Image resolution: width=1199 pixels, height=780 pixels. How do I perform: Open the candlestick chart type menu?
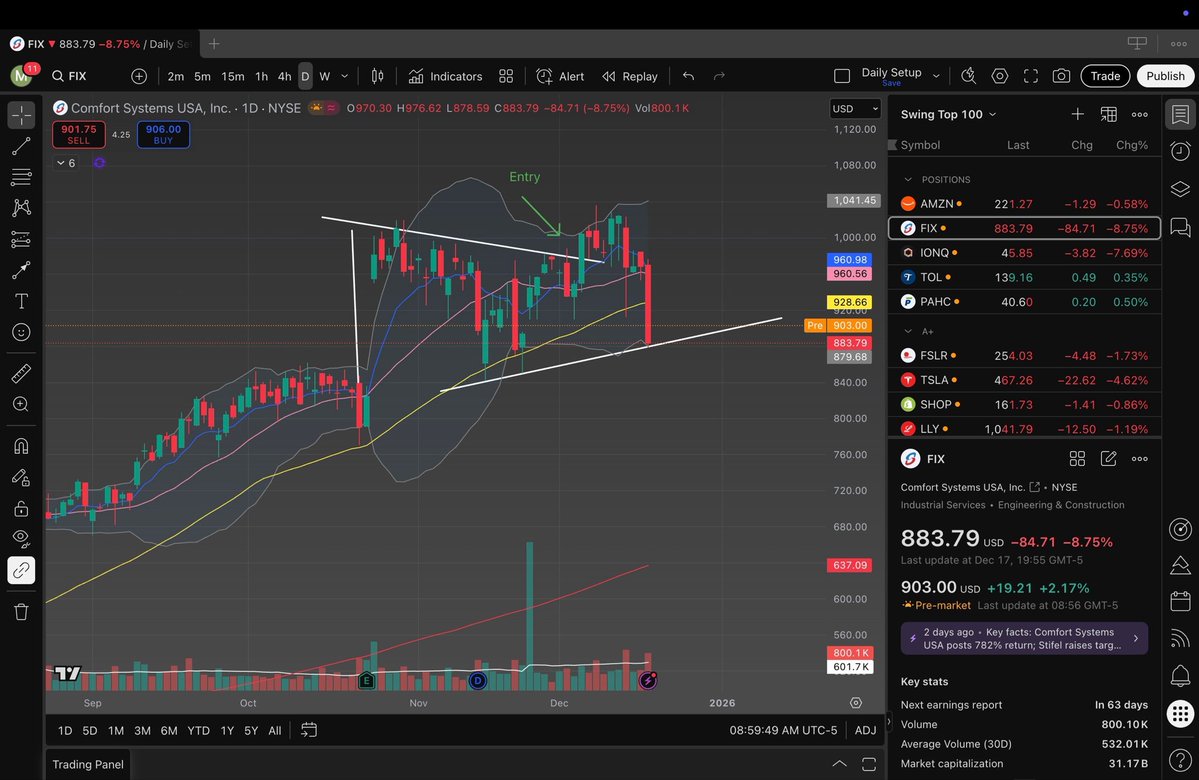(x=377, y=76)
